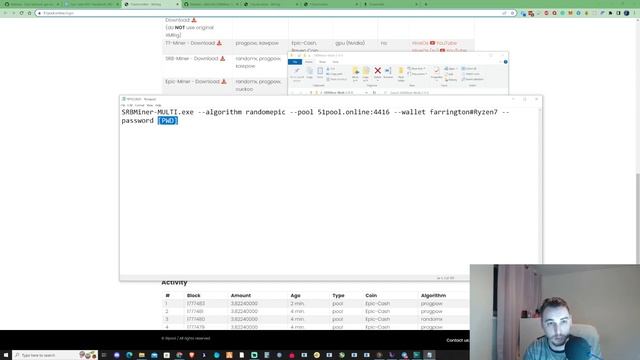Image resolution: width=640 pixels, height=360 pixels.
Task: Click Properties icon in Explorer ribbon
Action: pyautogui.click(x=436, y=72)
